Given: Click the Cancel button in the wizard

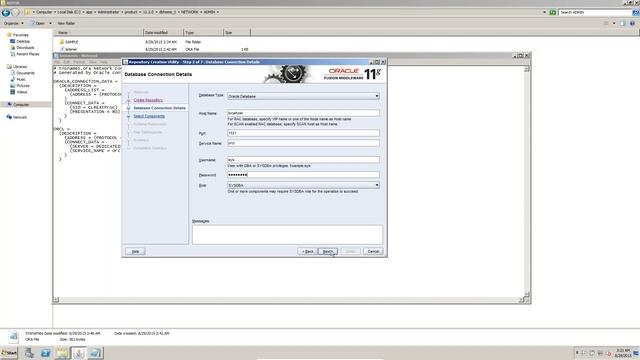Looking at the screenshot, I should pos(373,251).
